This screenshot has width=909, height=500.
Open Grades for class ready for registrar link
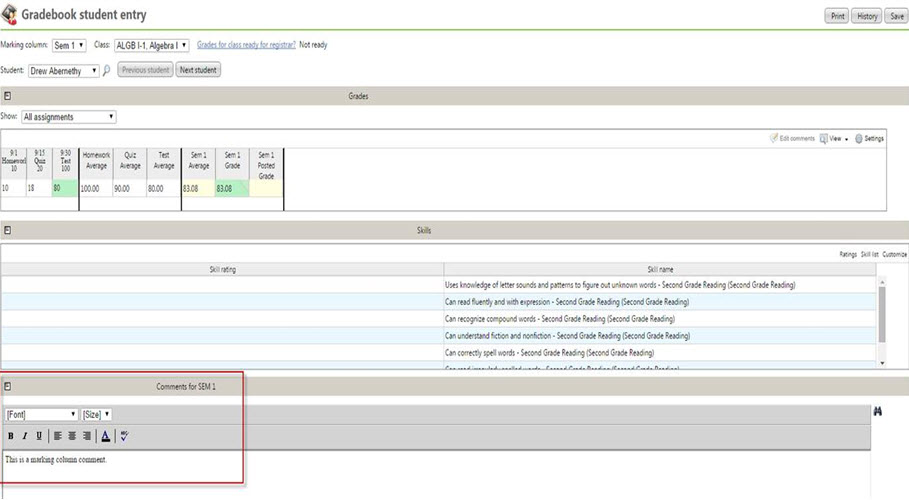click(246, 45)
